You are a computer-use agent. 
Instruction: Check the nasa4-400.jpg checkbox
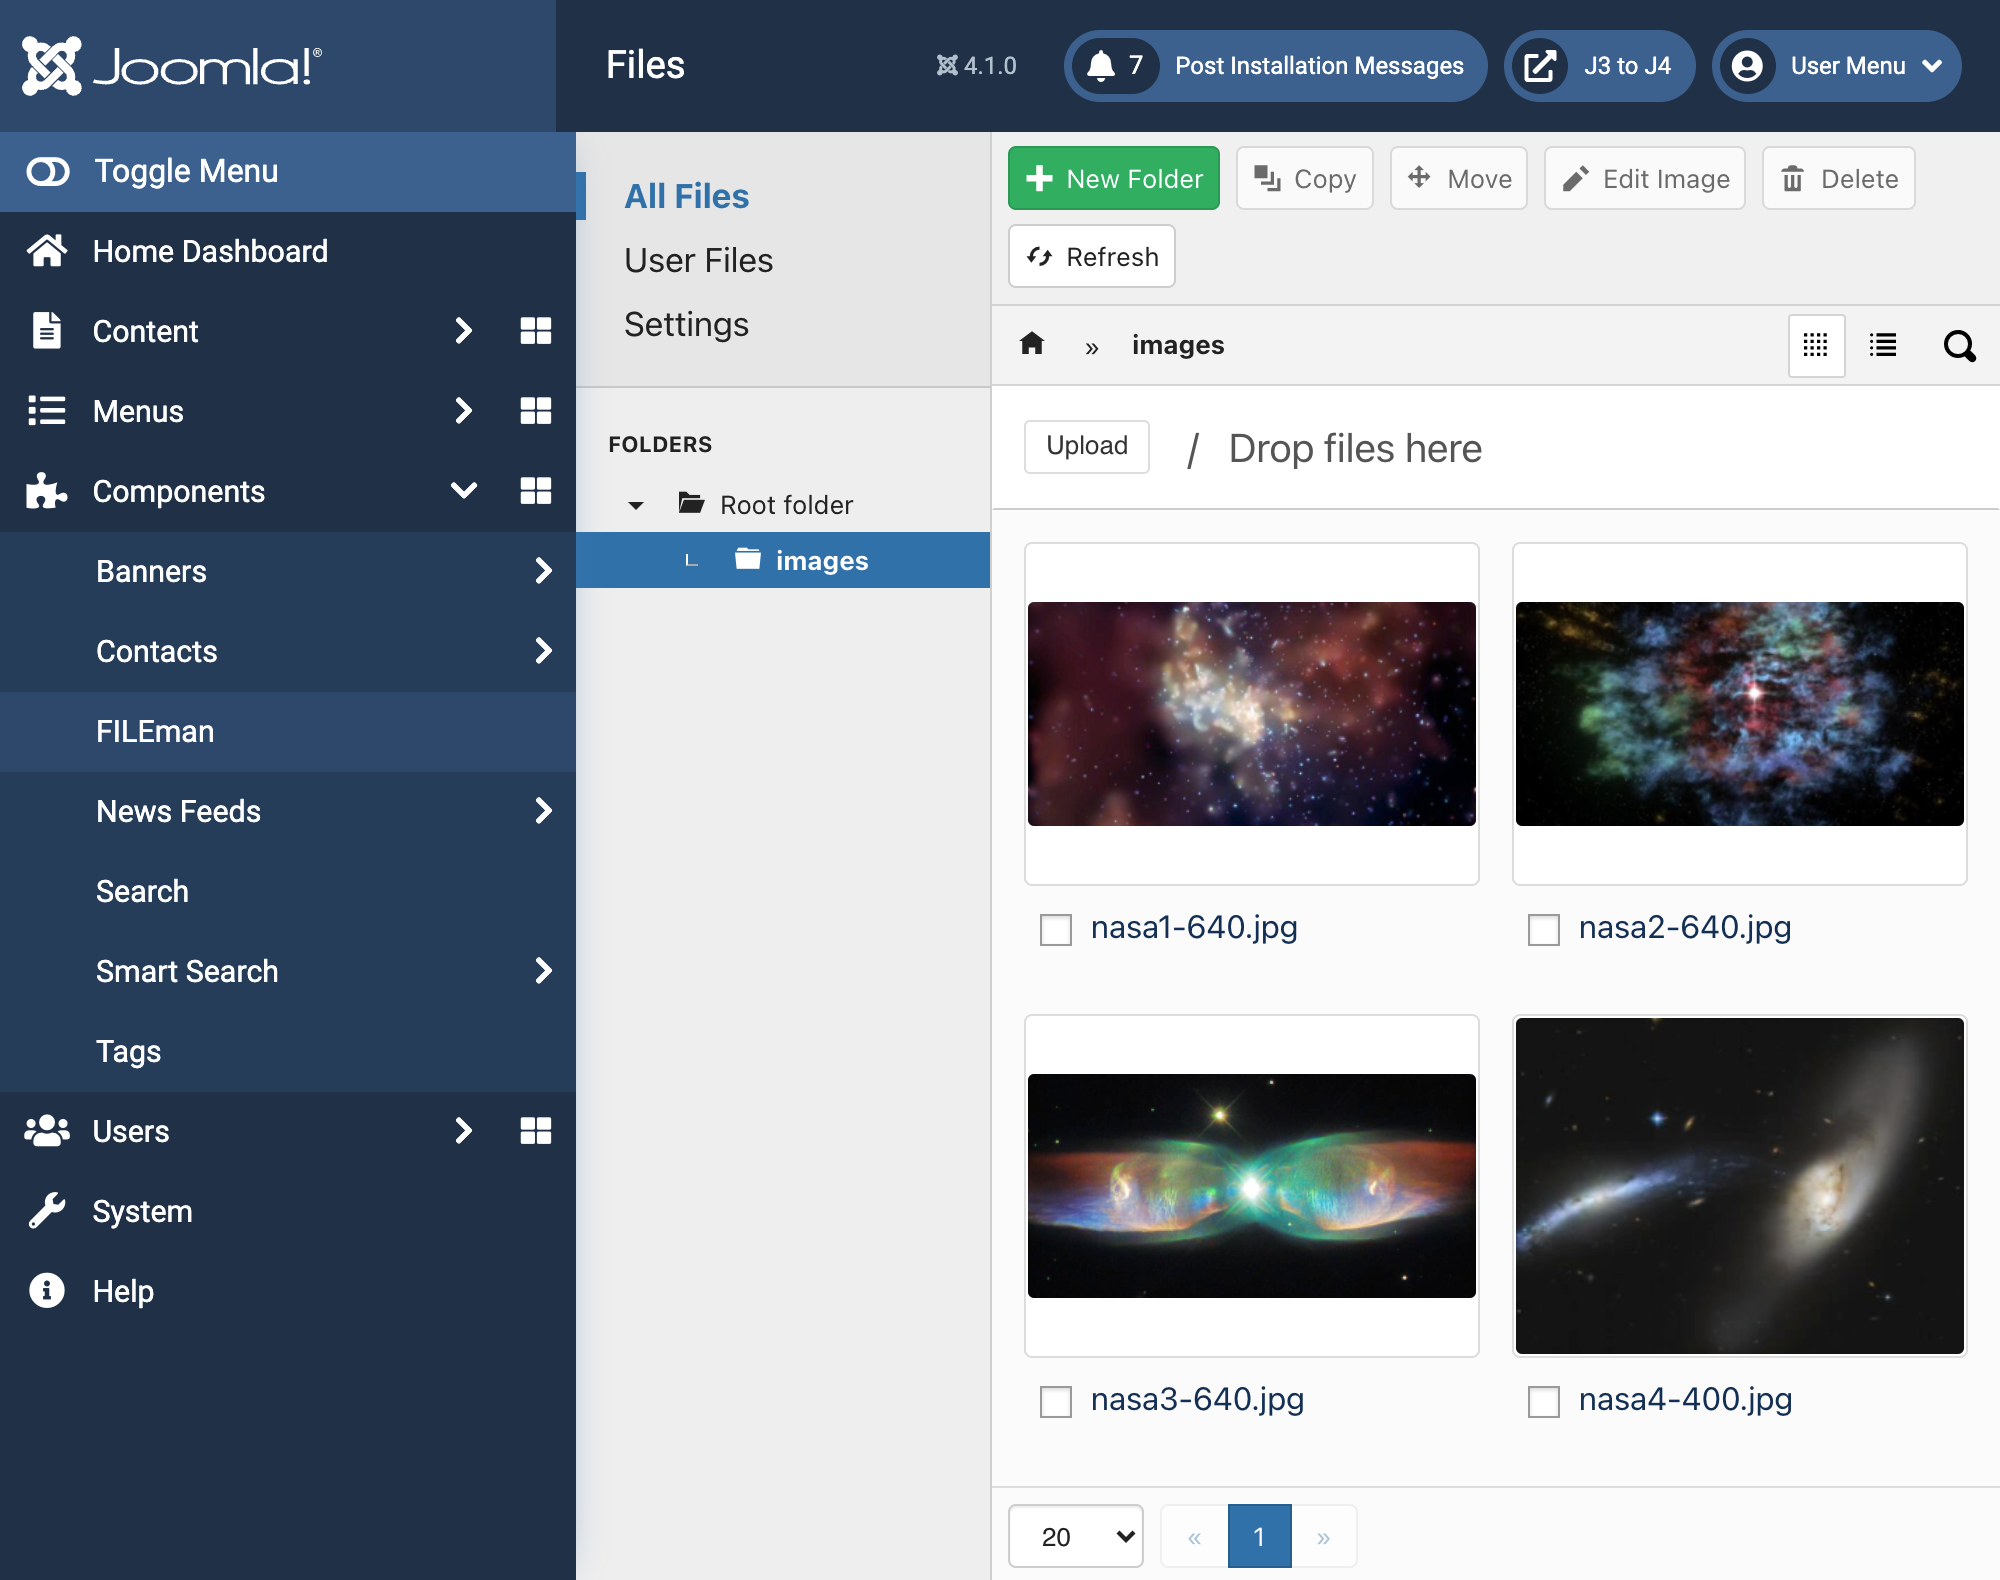1544,1402
